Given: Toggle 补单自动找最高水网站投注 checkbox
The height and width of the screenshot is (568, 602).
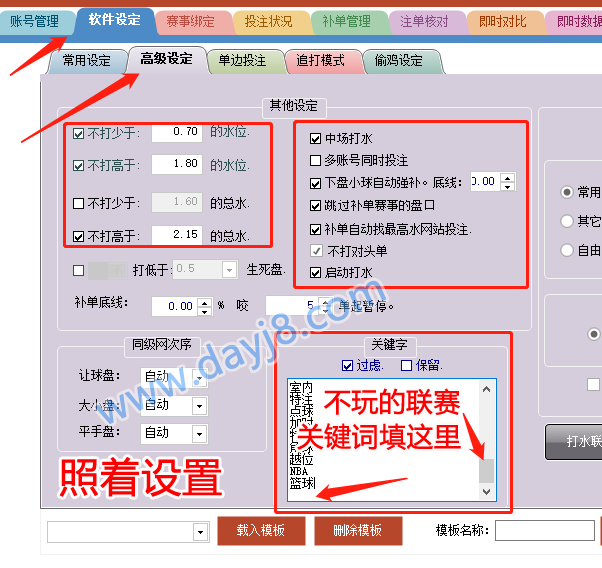Looking at the screenshot, I should [315, 230].
